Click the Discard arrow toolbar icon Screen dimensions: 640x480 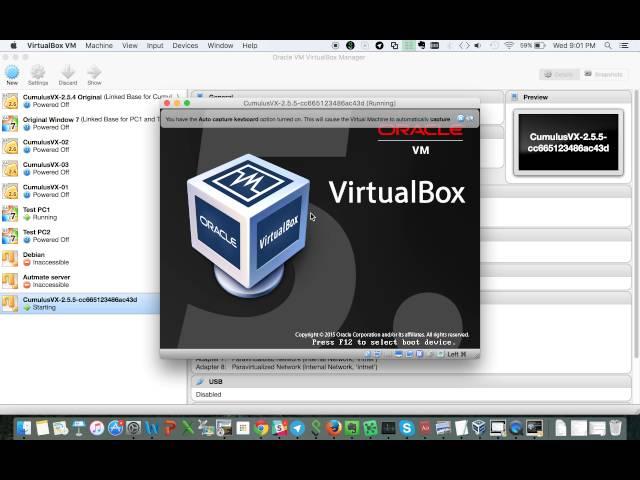(x=68, y=75)
